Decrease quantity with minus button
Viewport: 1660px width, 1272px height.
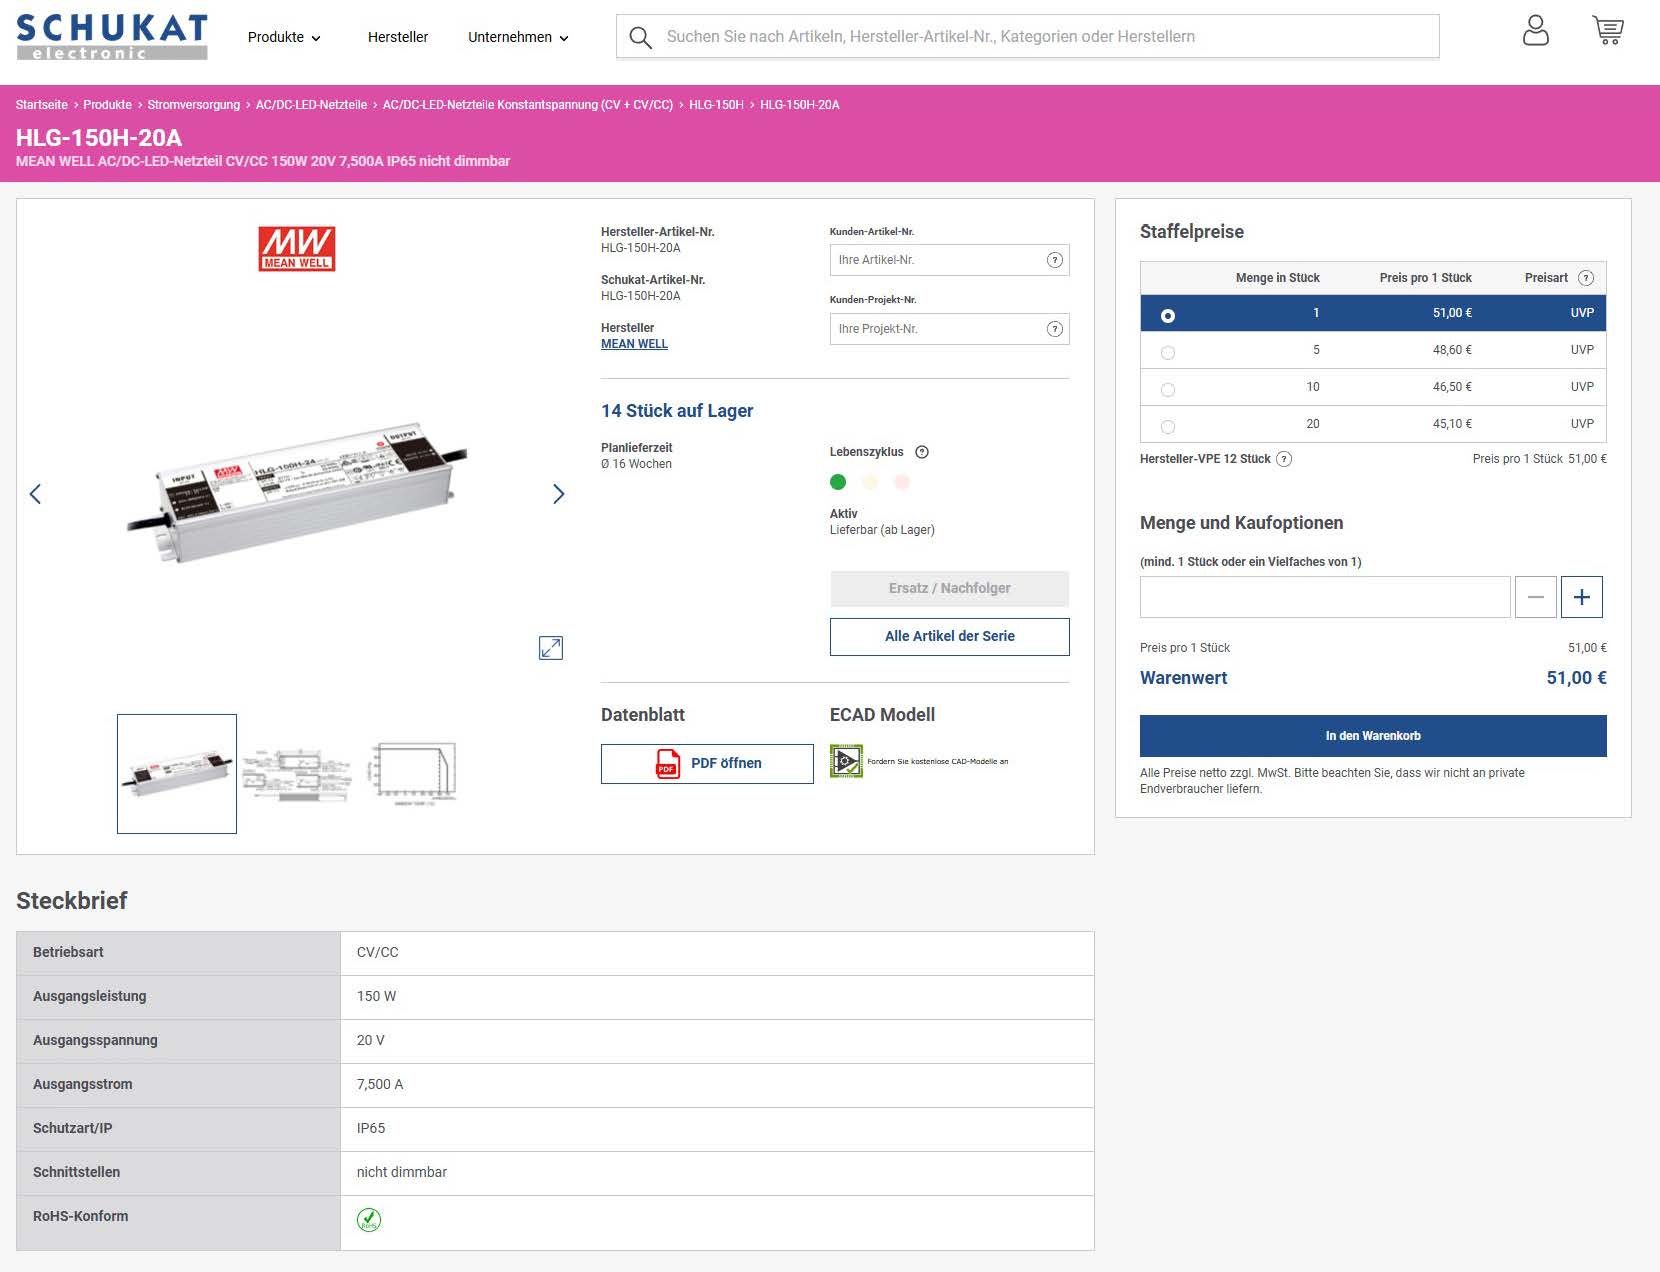coord(1536,597)
